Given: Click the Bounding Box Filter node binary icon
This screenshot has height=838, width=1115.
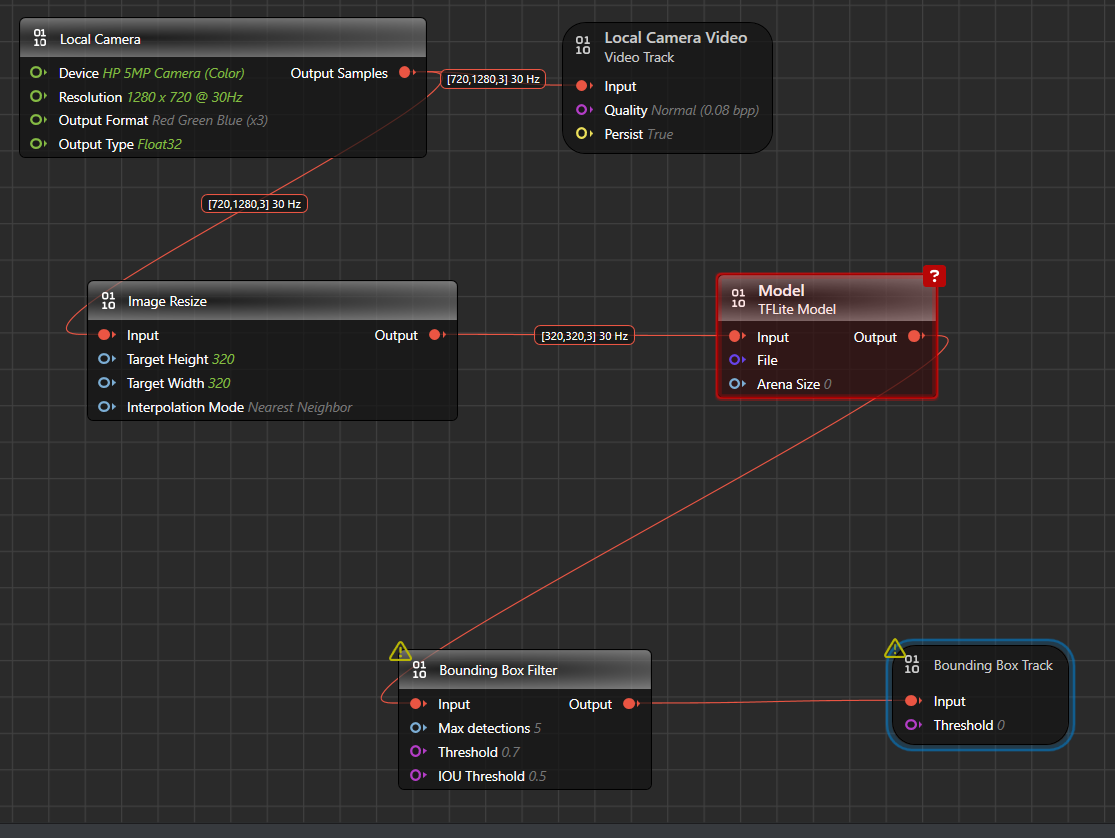Looking at the screenshot, I should pos(420,670).
